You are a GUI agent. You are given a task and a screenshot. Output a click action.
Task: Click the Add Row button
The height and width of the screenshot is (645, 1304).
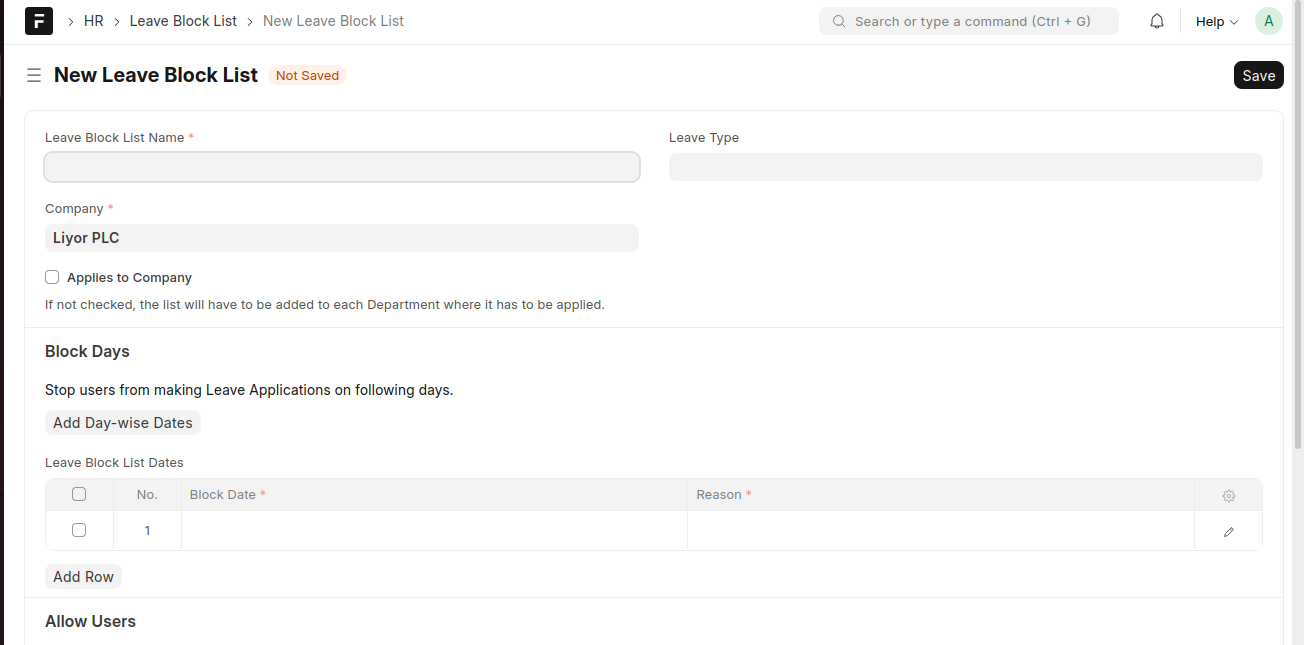83,577
